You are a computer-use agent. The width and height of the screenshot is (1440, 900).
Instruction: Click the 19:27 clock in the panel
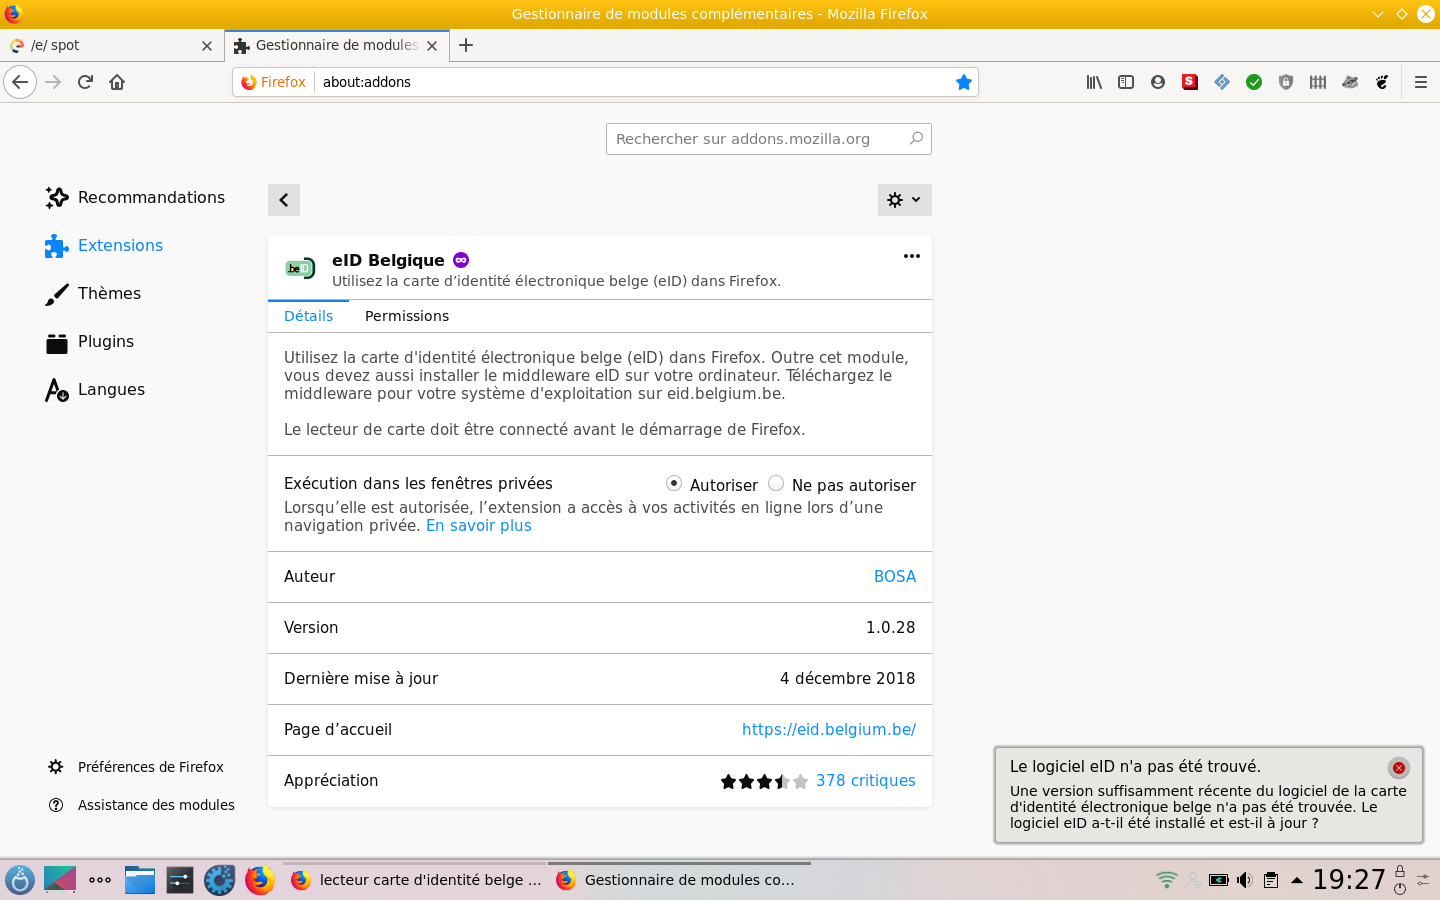point(1349,880)
